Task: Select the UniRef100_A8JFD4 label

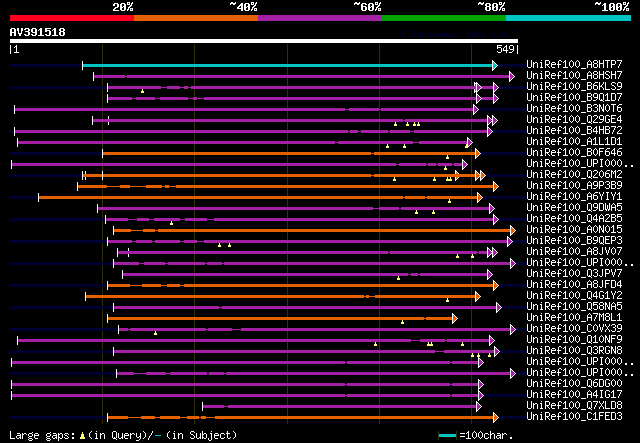Action: click(x=574, y=285)
